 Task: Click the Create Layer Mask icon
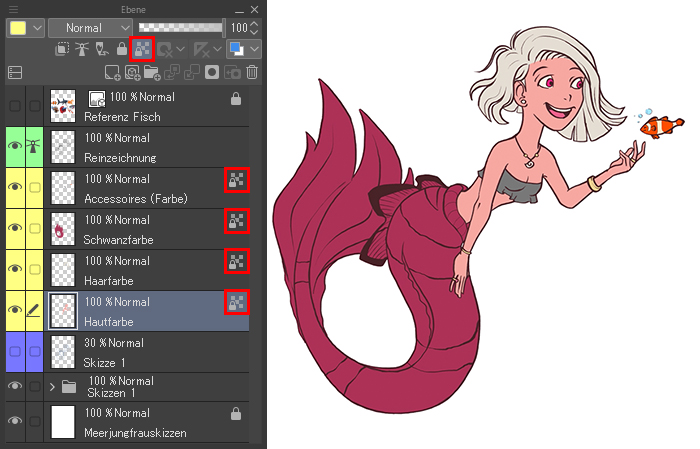pos(212,73)
